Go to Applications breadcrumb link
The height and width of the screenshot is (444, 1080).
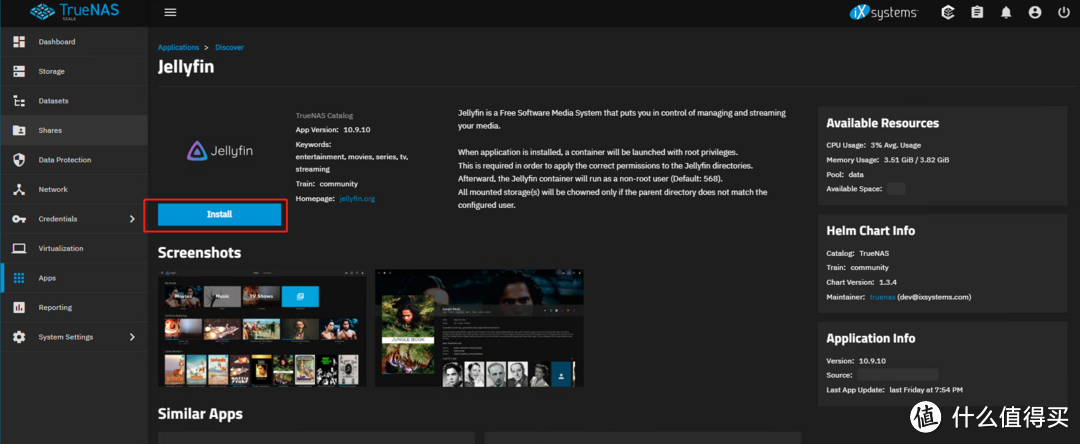click(178, 47)
